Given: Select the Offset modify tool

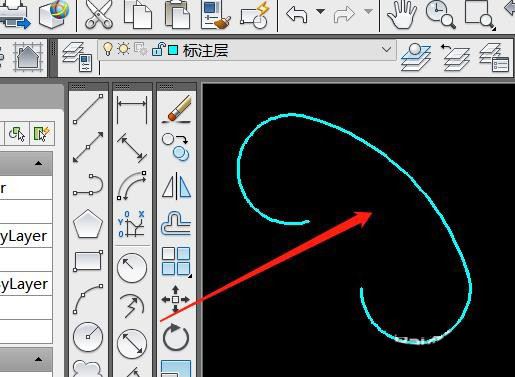Looking at the screenshot, I should [176, 223].
